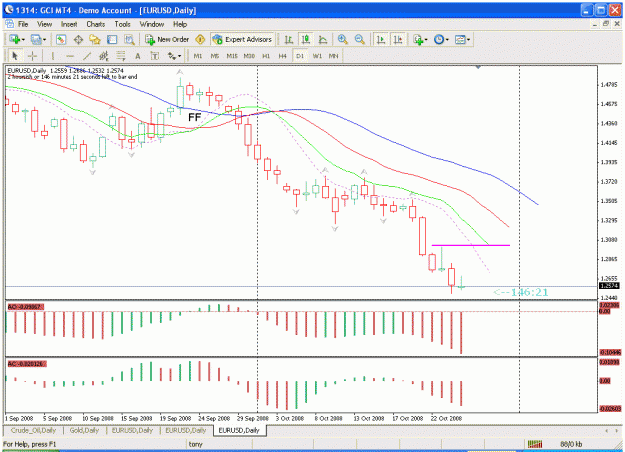
Task: Zoom out of the chart
Action: [360, 39]
